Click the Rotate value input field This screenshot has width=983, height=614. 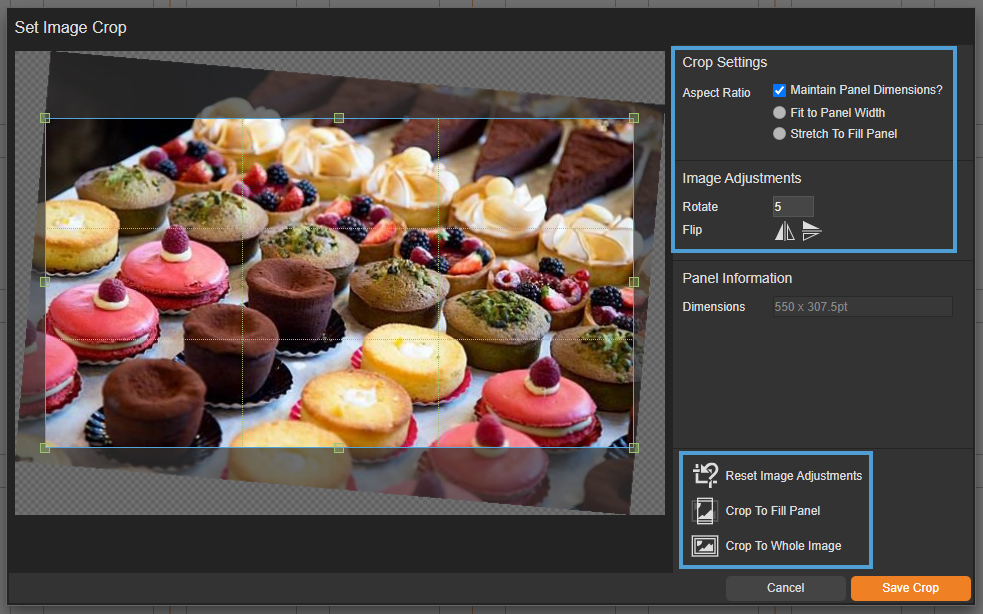click(793, 207)
